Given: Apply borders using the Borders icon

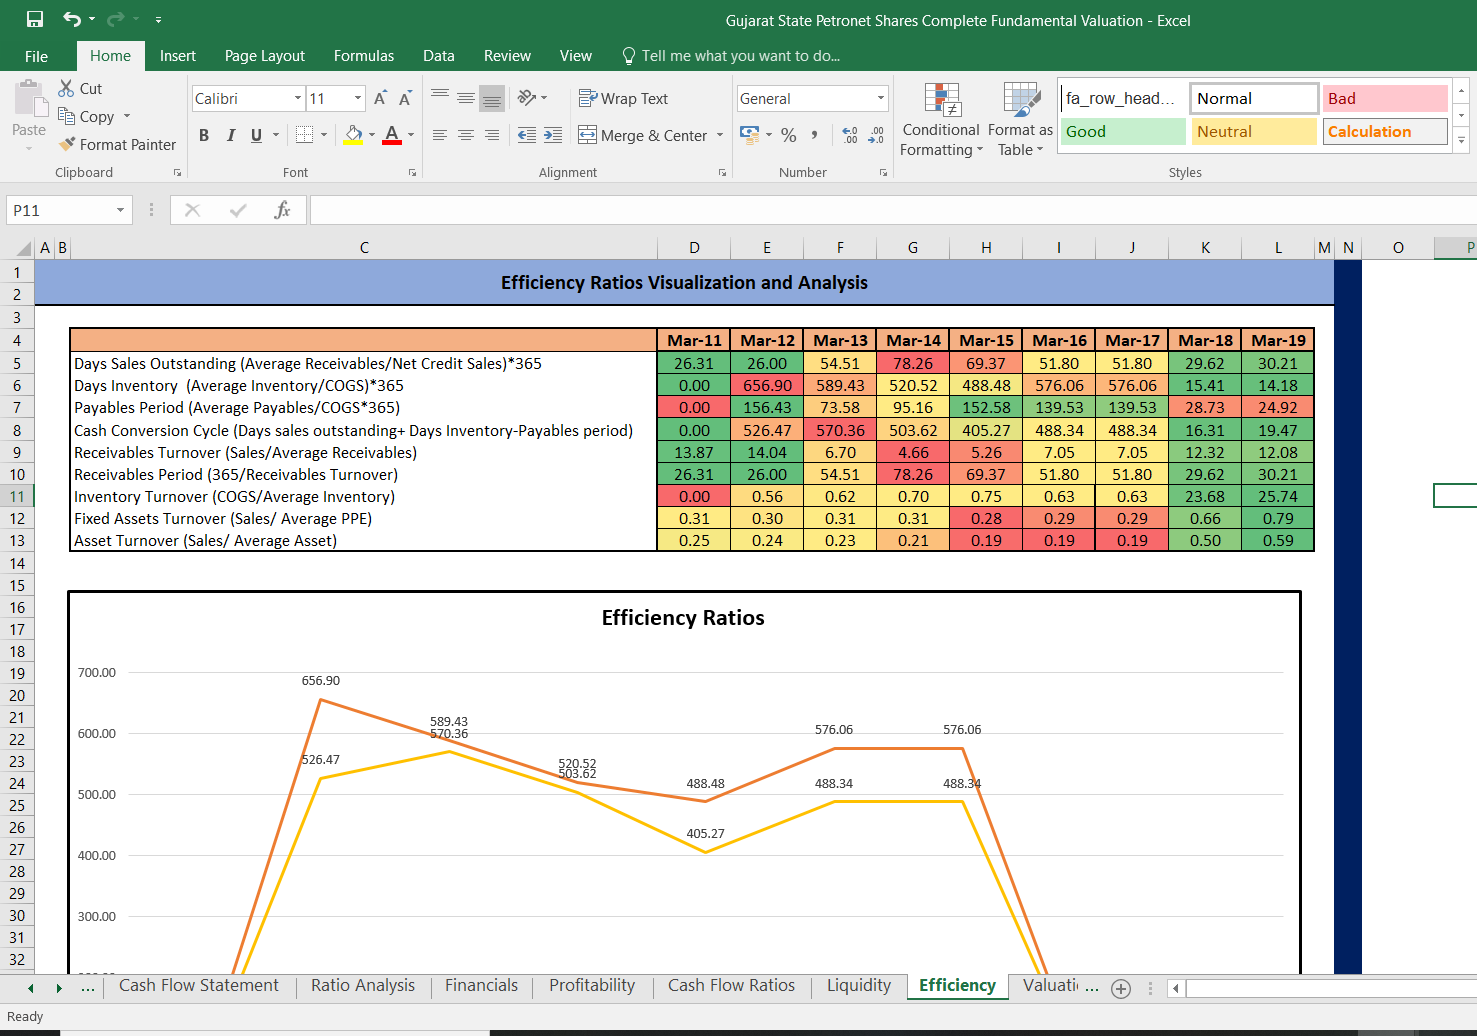Looking at the screenshot, I should (305, 134).
